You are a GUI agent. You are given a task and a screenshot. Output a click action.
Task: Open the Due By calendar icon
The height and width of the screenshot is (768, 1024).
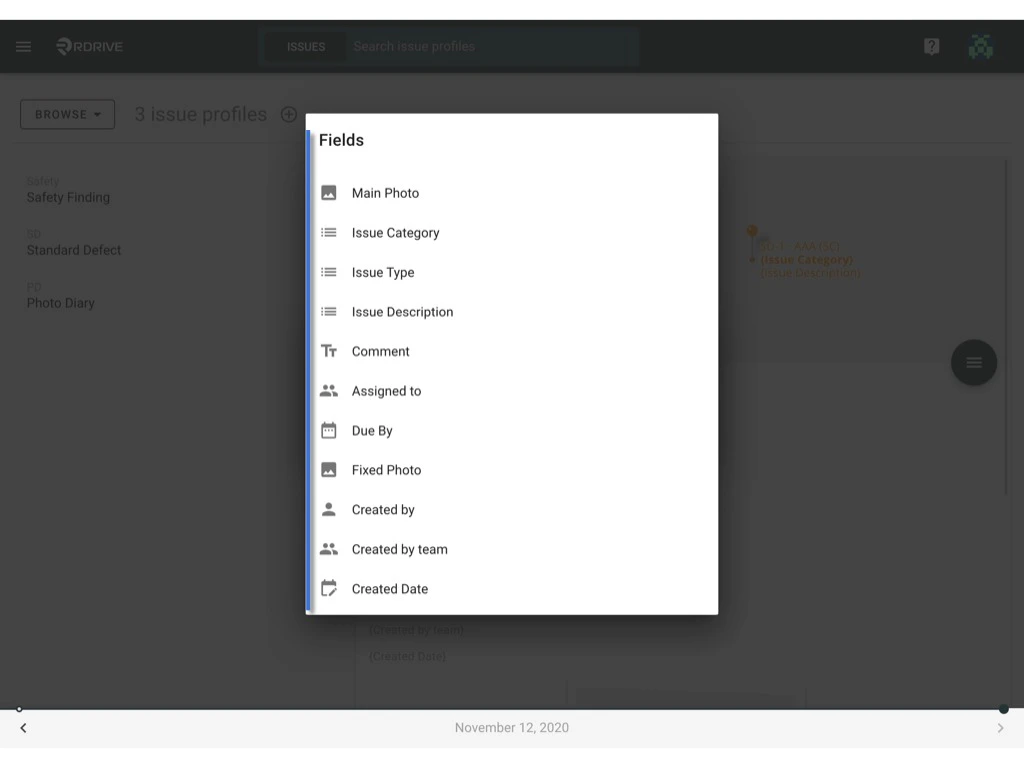point(328,430)
